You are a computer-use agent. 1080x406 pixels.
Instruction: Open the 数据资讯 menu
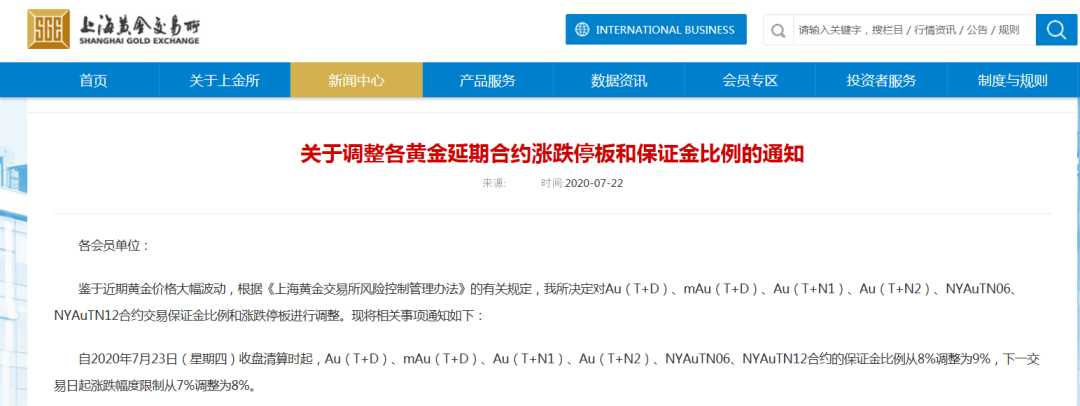click(x=619, y=80)
